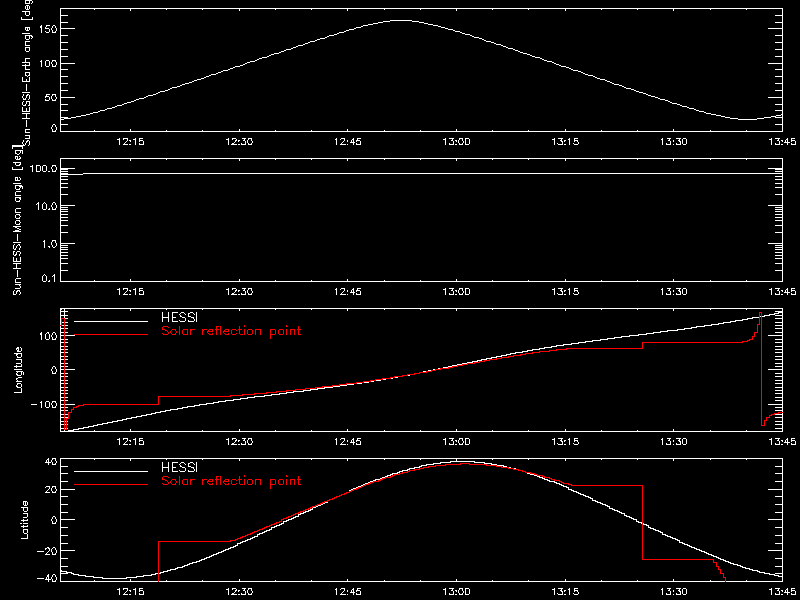800x600 pixels.
Task: Click 12:15 tick under Moon angle plot
Action: pos(131,292)
